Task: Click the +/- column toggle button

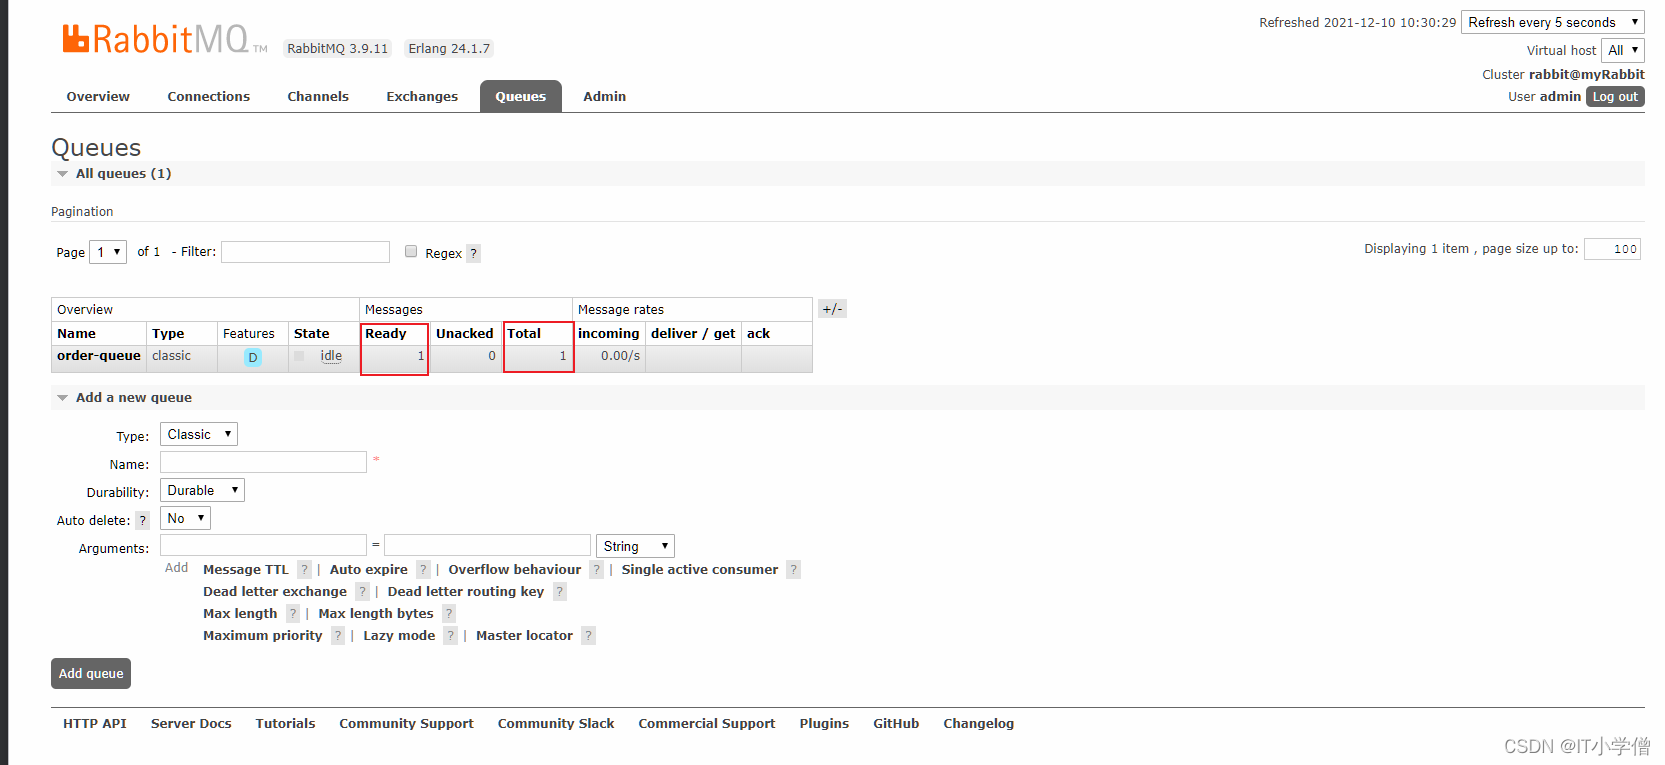Action: pyautogui.click(x=832, y=309)
